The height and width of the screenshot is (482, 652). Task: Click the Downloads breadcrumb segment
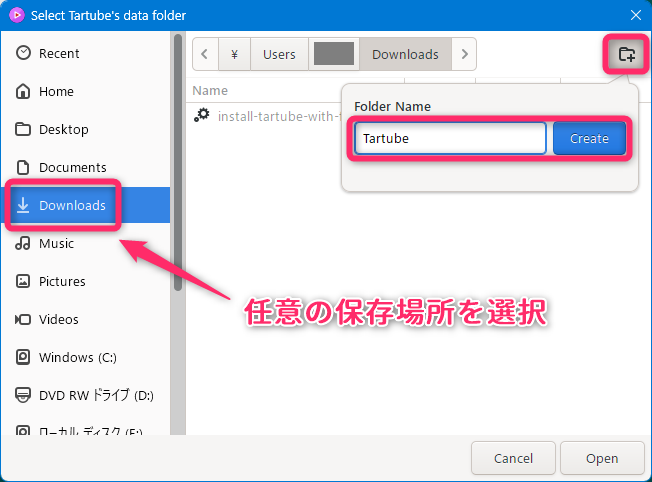pyautogui.click(x=405, y=54)
